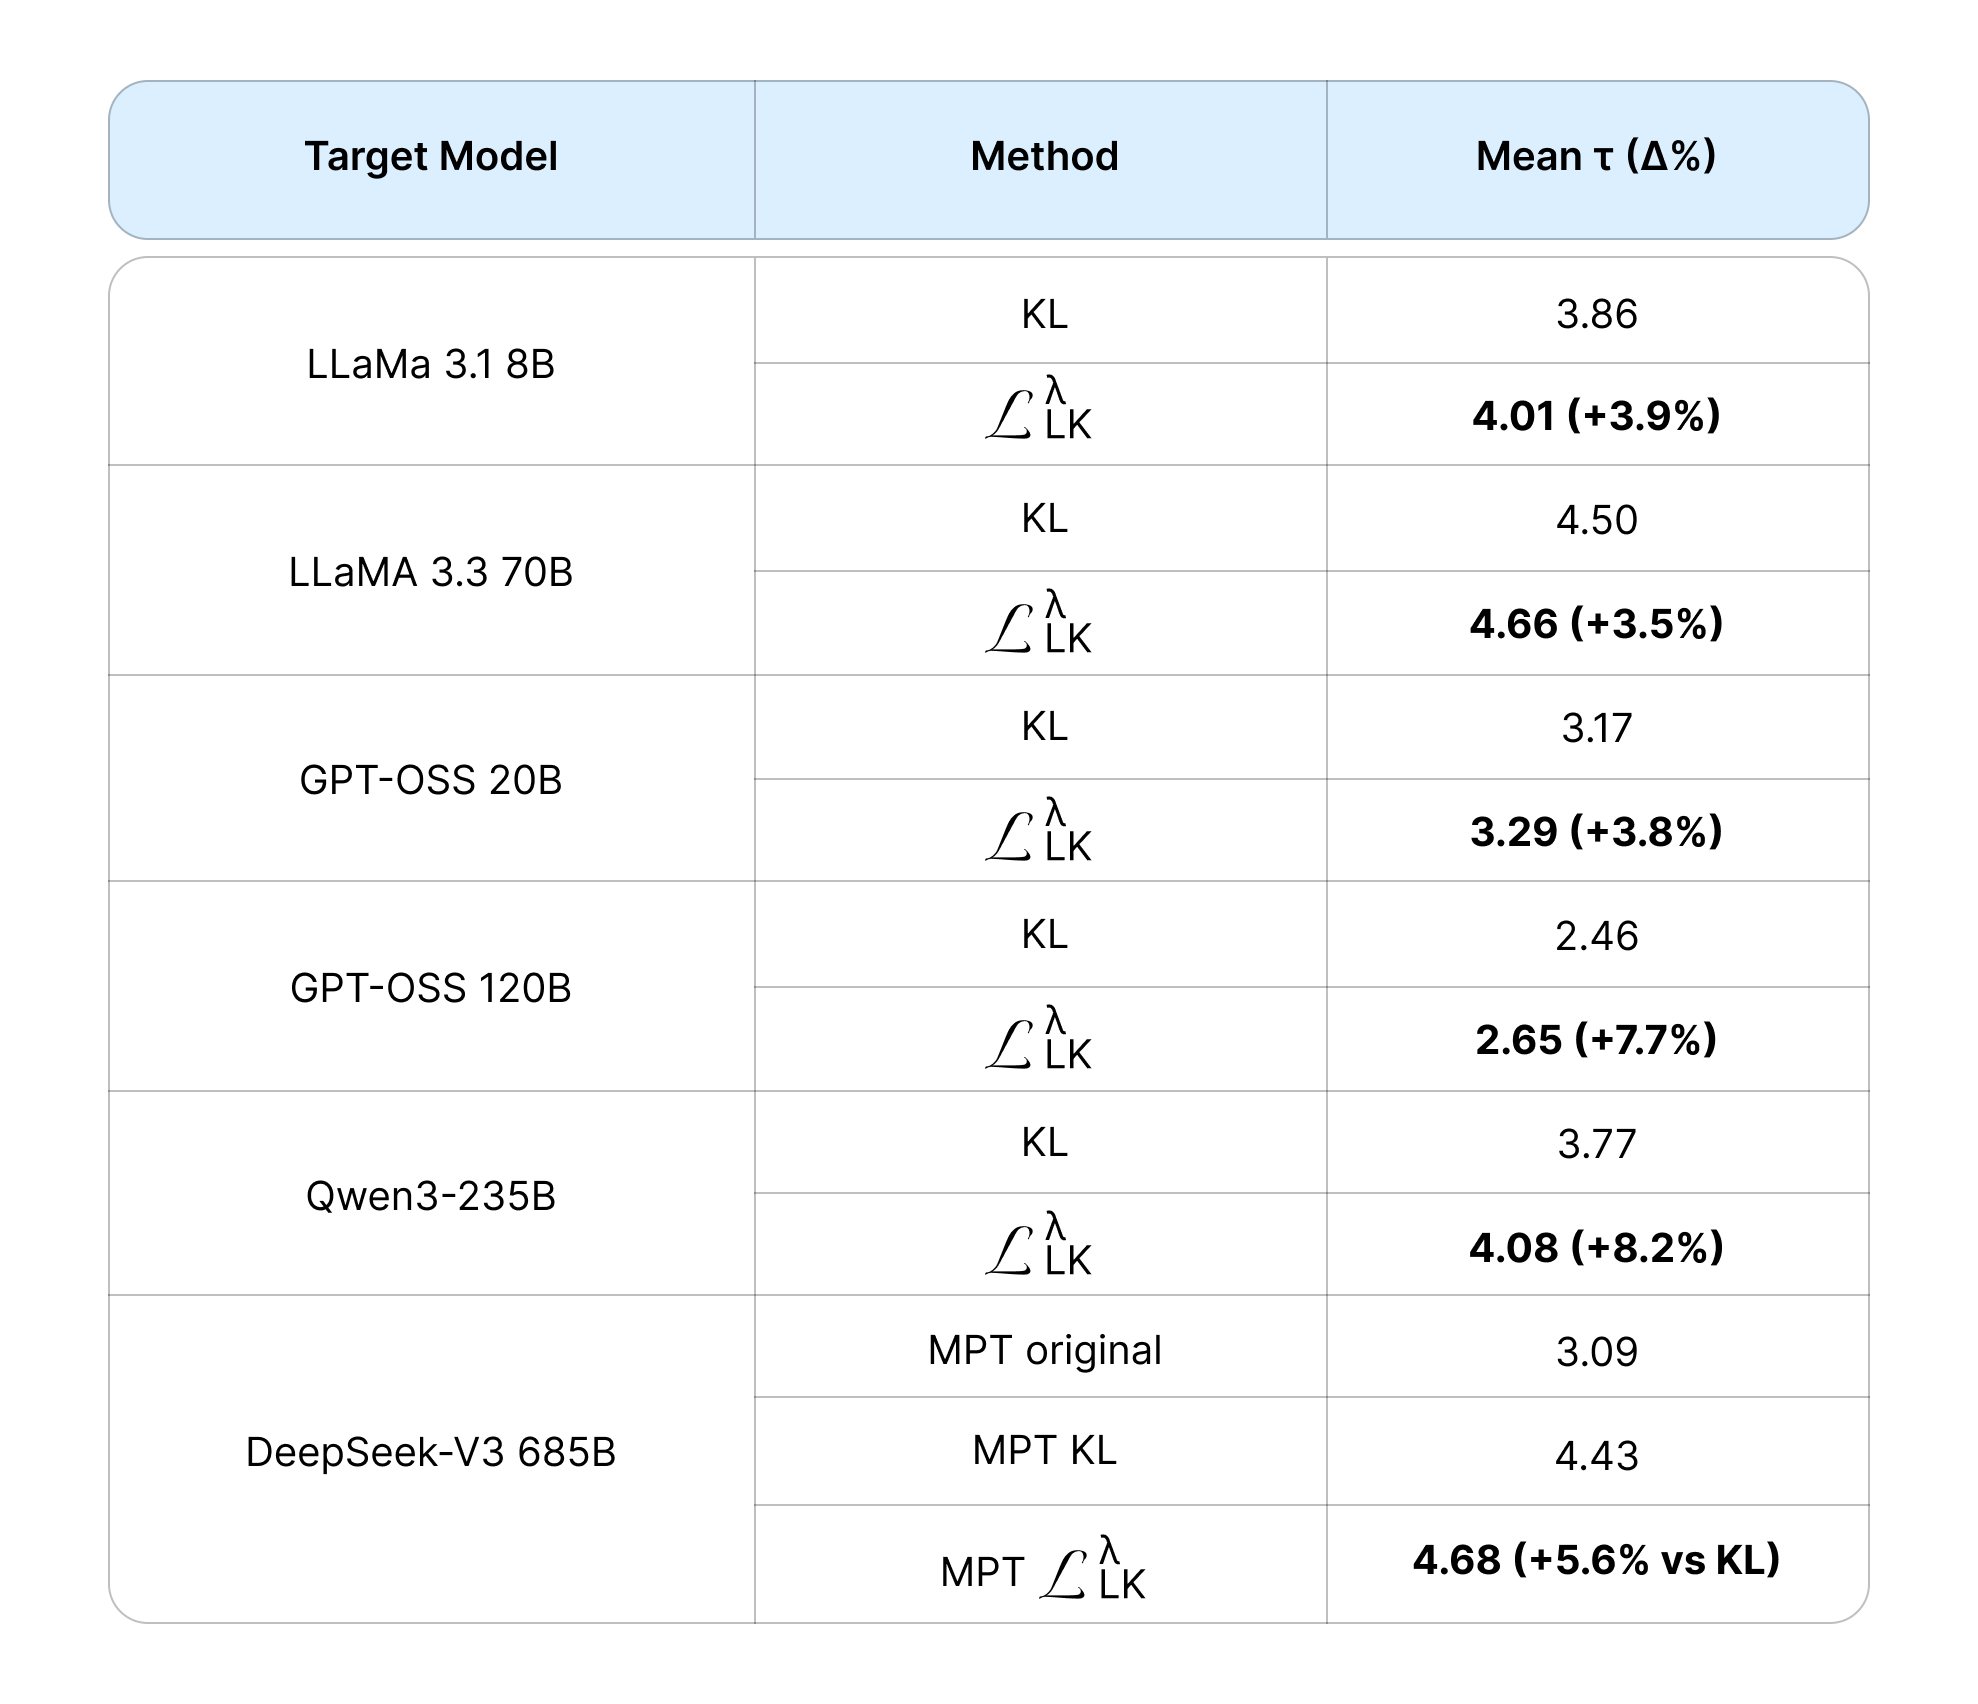Select the 3.29 (+3.8%) value
This screenshot has height=1704, width=1978.
coord(1596,832)
